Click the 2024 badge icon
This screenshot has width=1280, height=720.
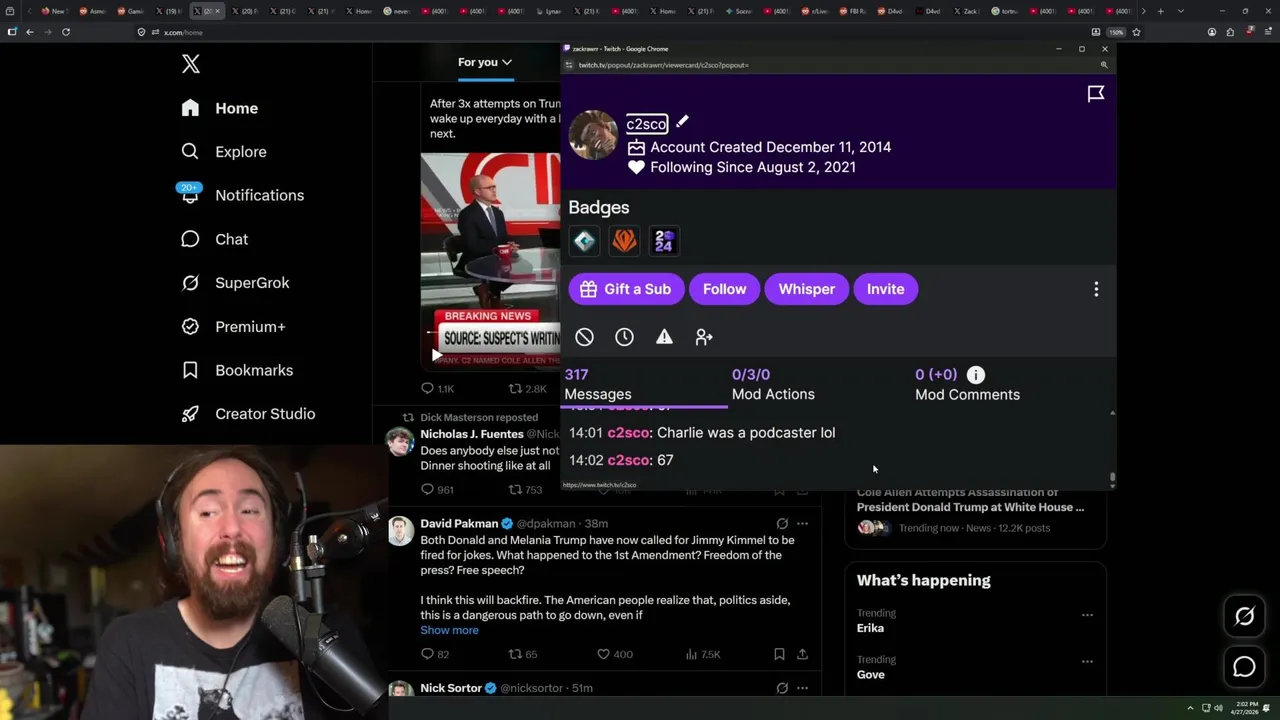664,240
